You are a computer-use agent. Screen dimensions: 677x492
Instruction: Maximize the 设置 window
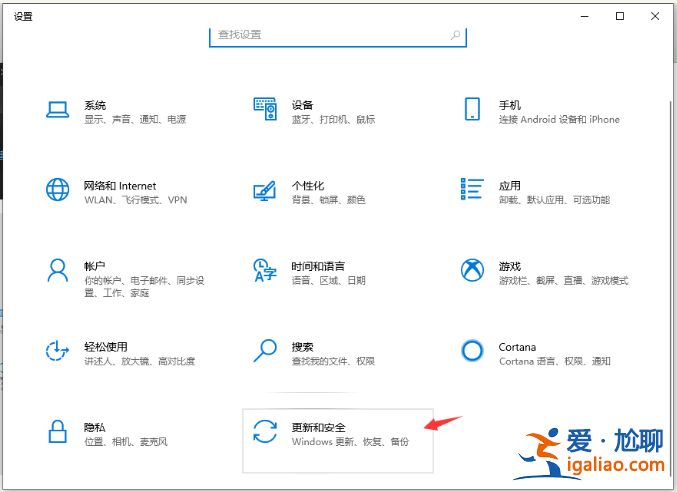click(620, 16)
